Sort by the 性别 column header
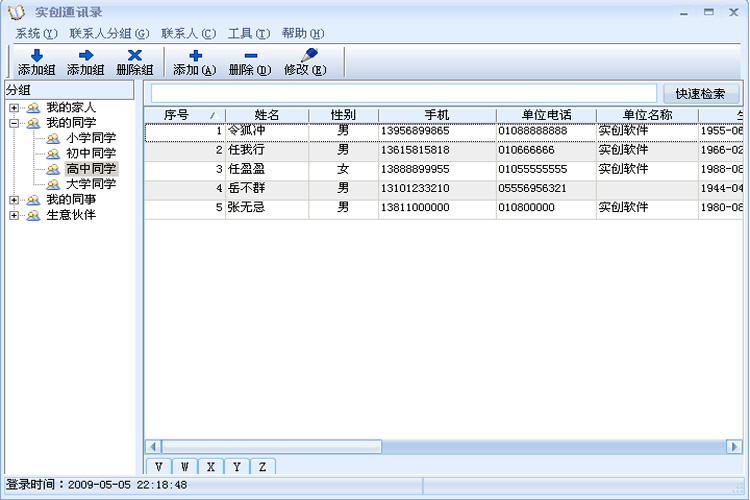 click(343, 115)
